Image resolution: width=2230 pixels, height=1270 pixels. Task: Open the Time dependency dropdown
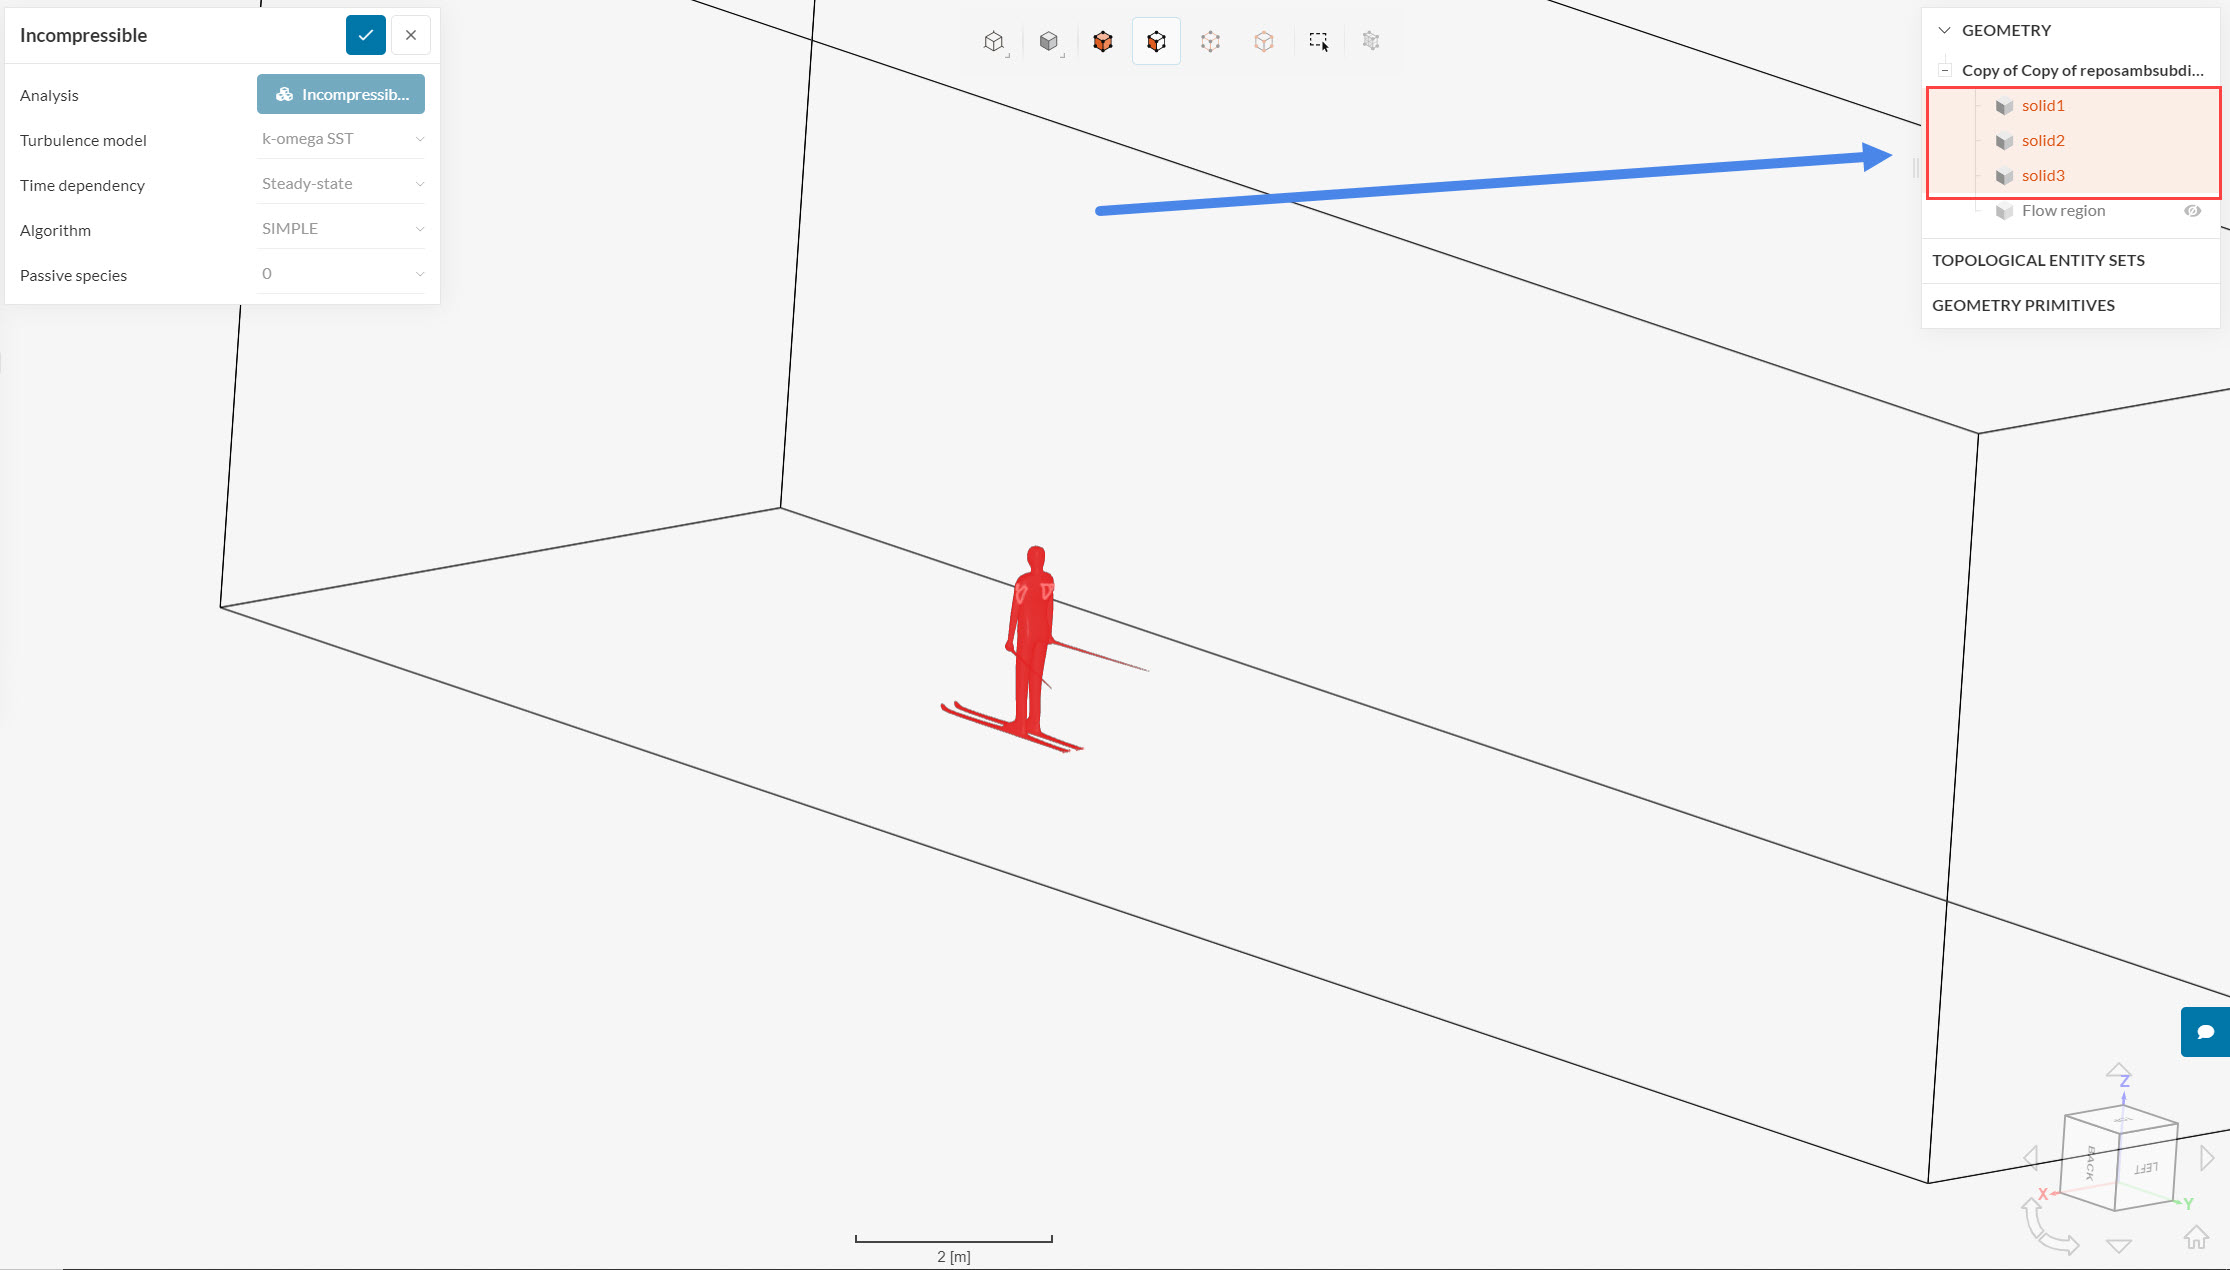(341, 184)
